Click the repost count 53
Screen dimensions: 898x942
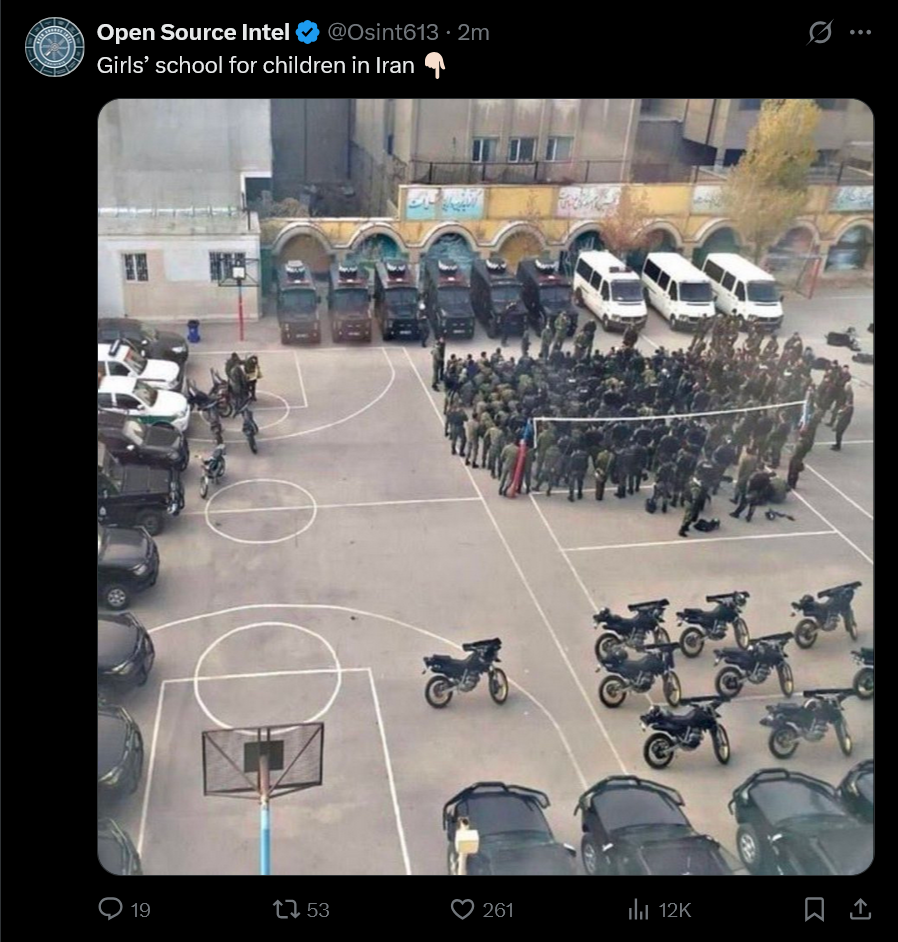click(x=318, y=910)
